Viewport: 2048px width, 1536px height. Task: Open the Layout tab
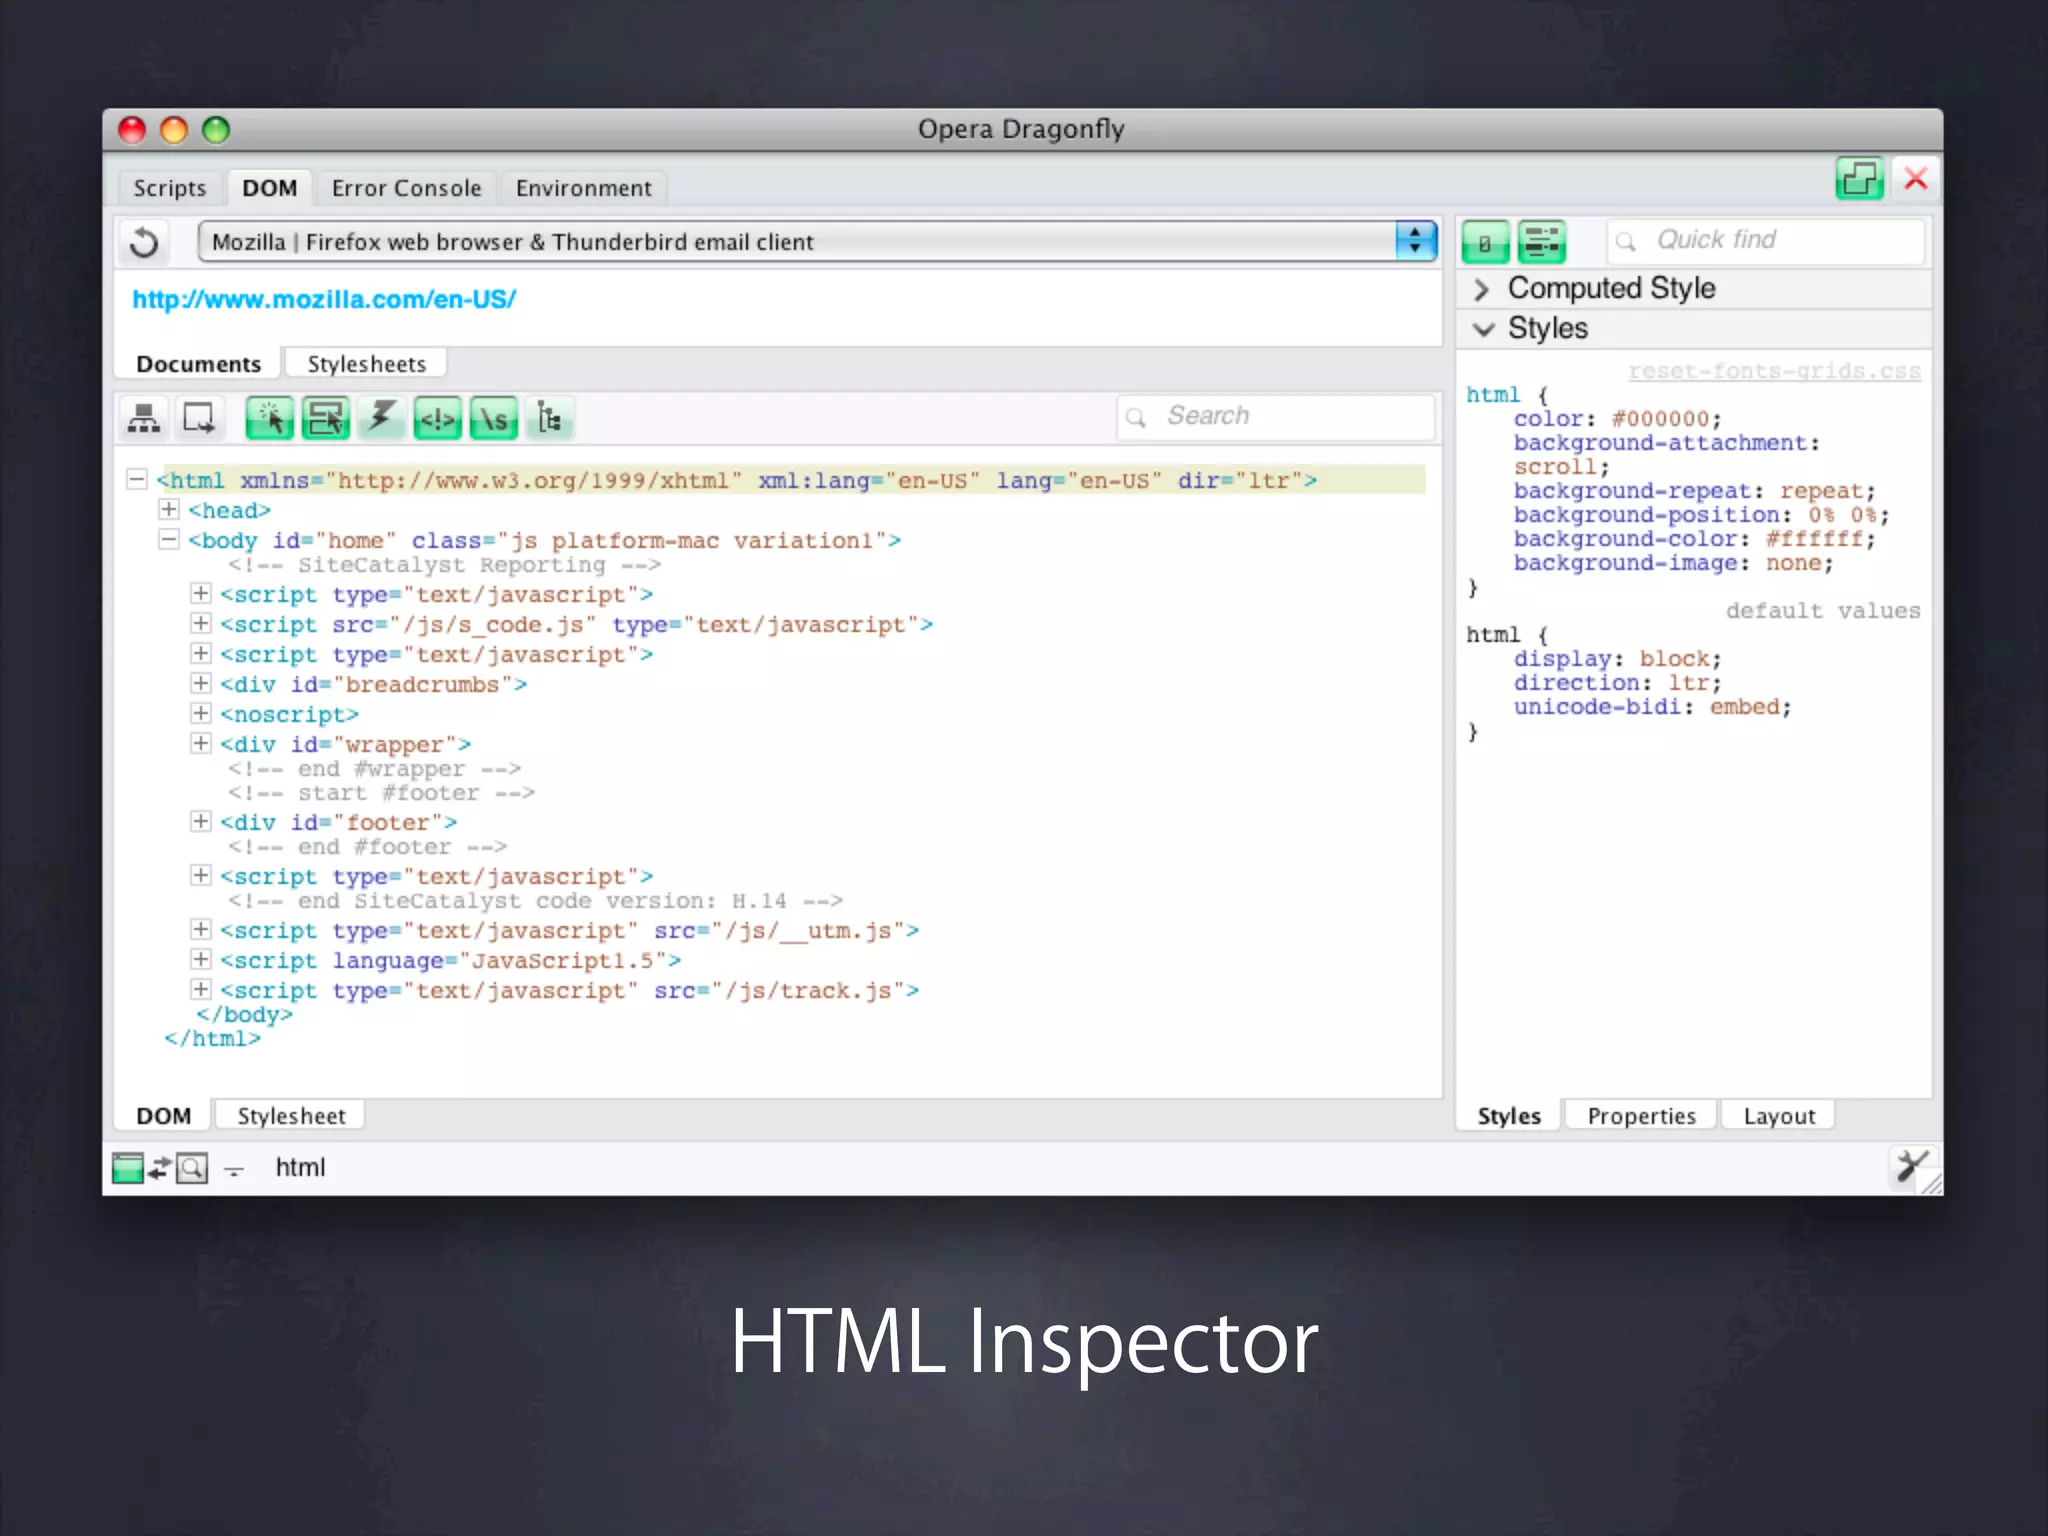1780,1116
